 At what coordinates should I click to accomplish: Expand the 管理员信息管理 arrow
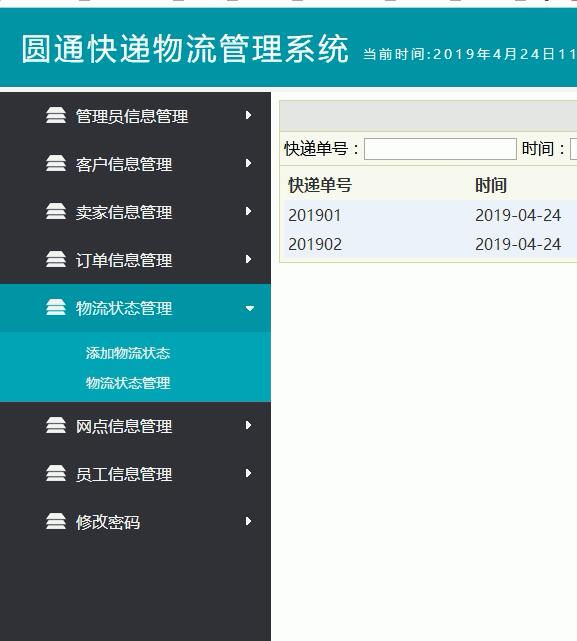pyautogui.click(x=248, y=115)
